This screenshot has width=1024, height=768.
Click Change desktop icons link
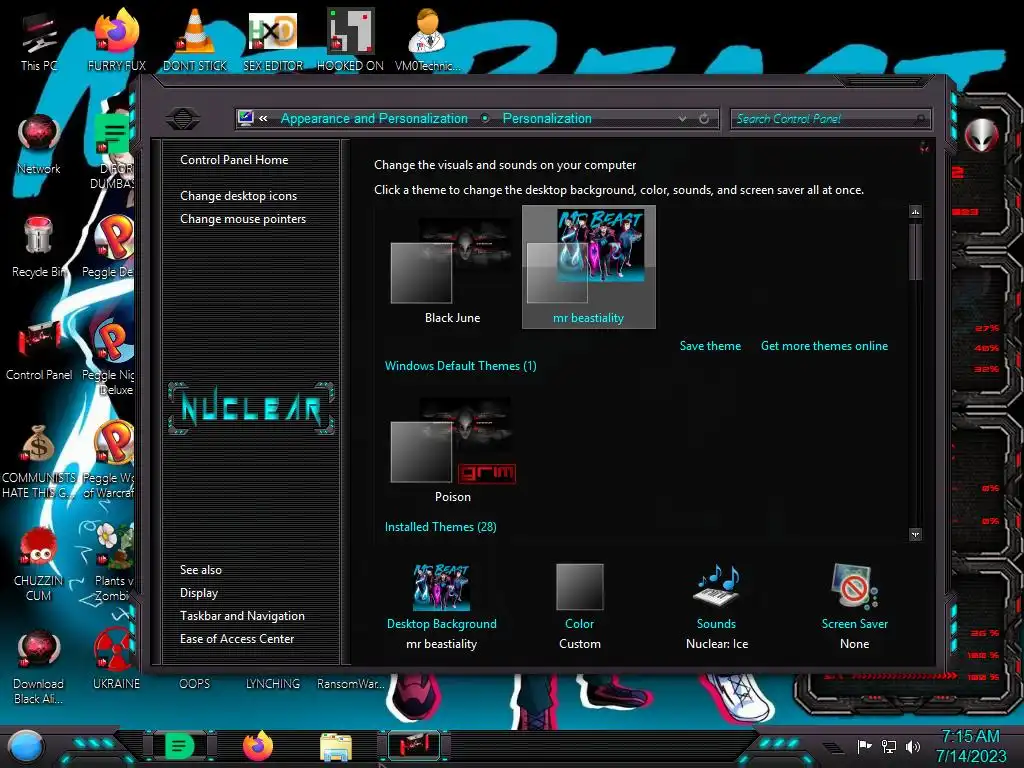238,195
